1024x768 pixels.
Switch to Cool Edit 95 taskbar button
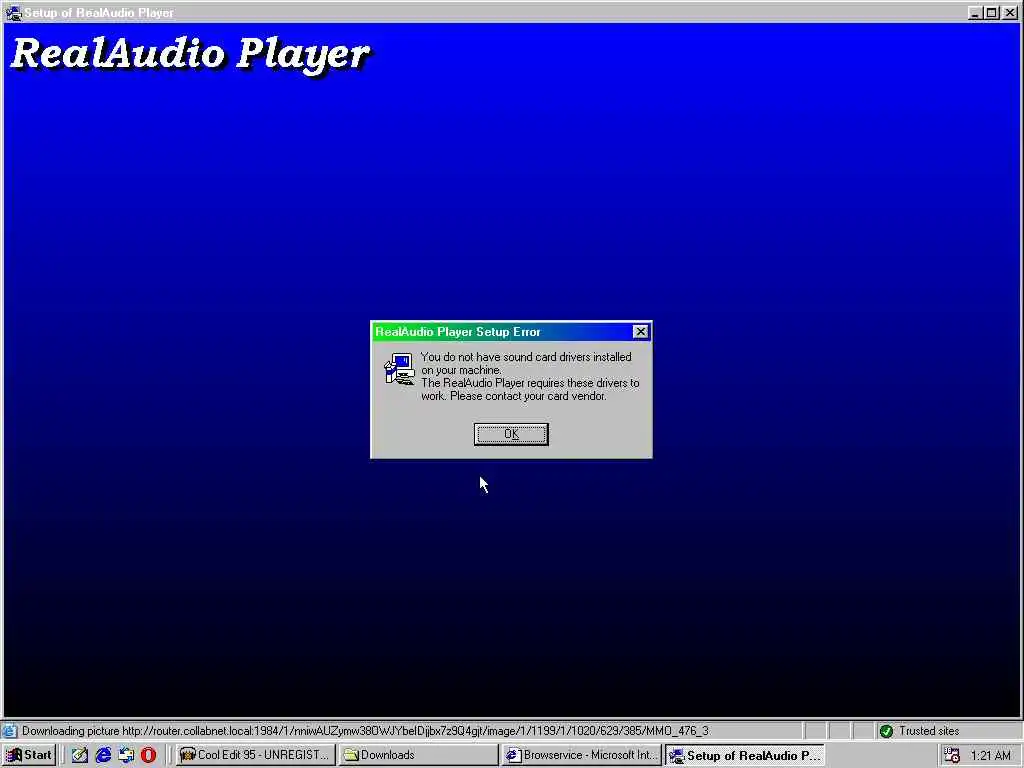[255, 755]
